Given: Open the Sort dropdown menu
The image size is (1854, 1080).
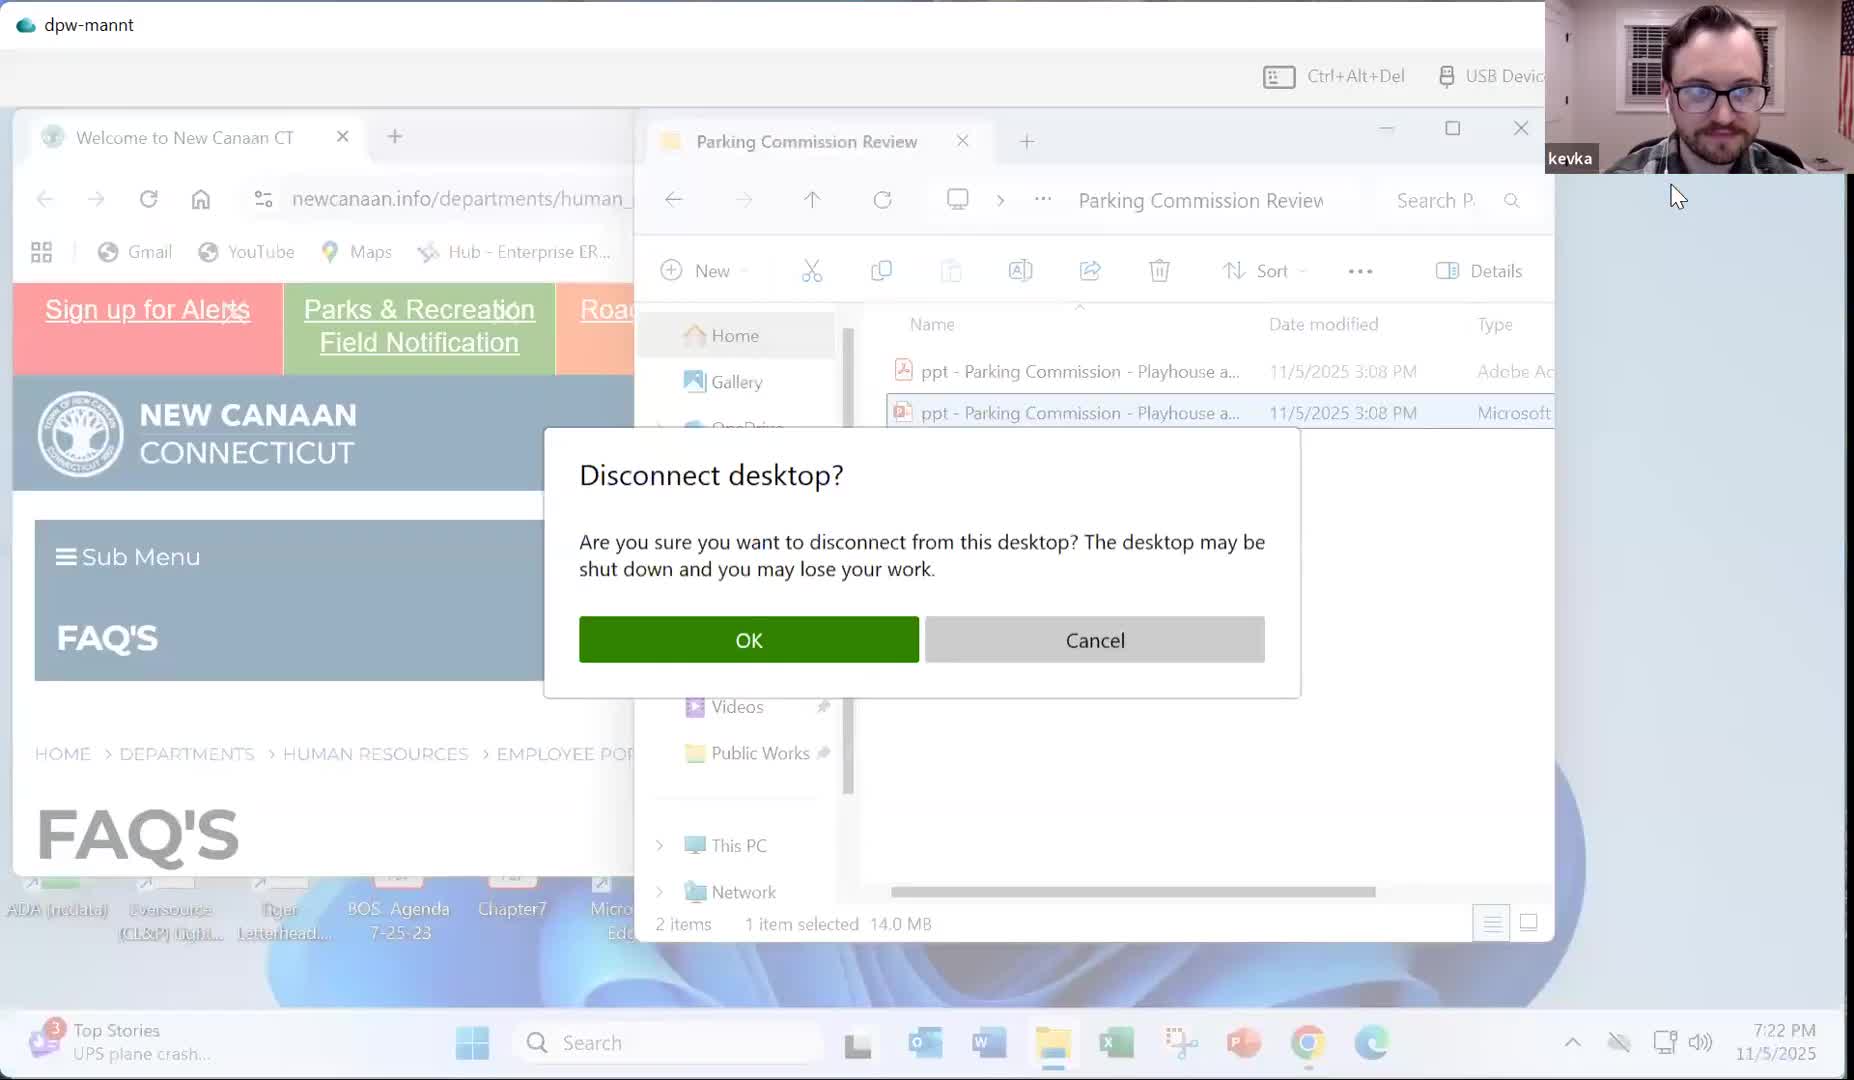Looking at the screenshot, I should (x=1264, y=271).
